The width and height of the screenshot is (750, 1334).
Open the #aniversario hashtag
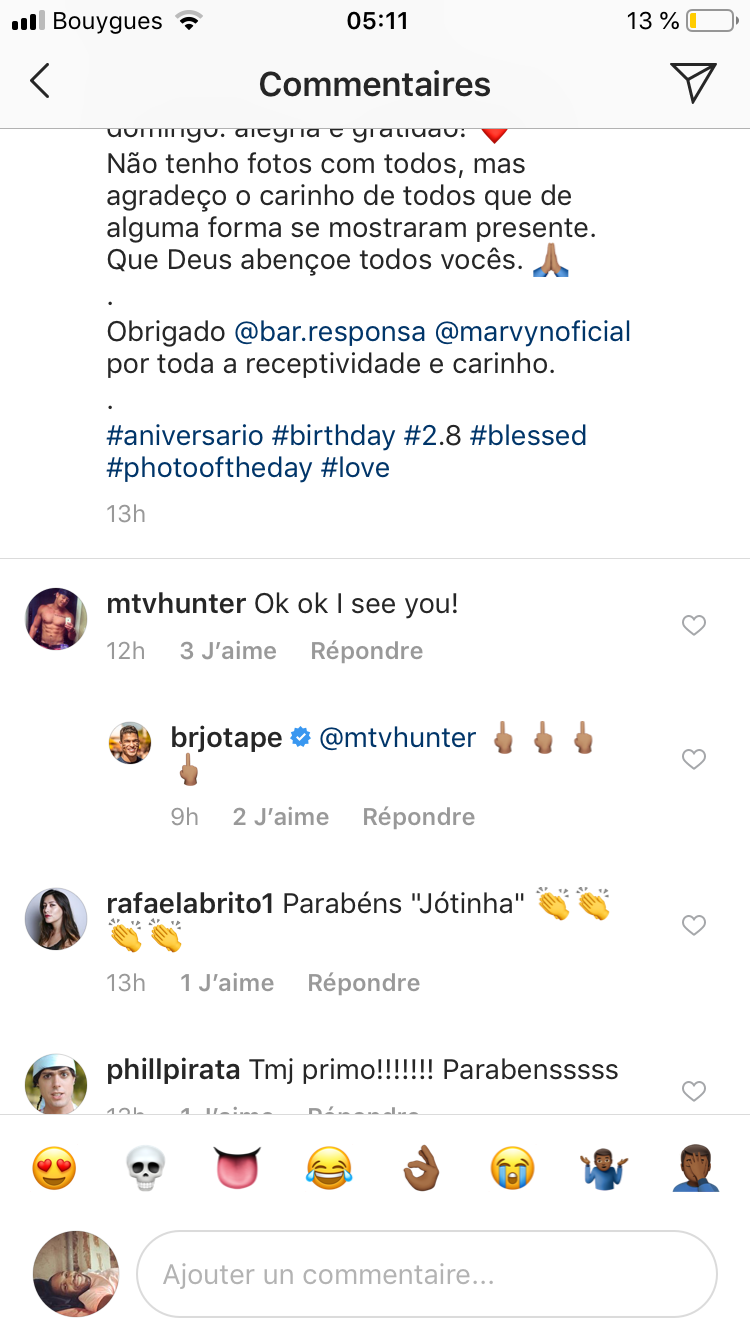[x=185, y=436]
